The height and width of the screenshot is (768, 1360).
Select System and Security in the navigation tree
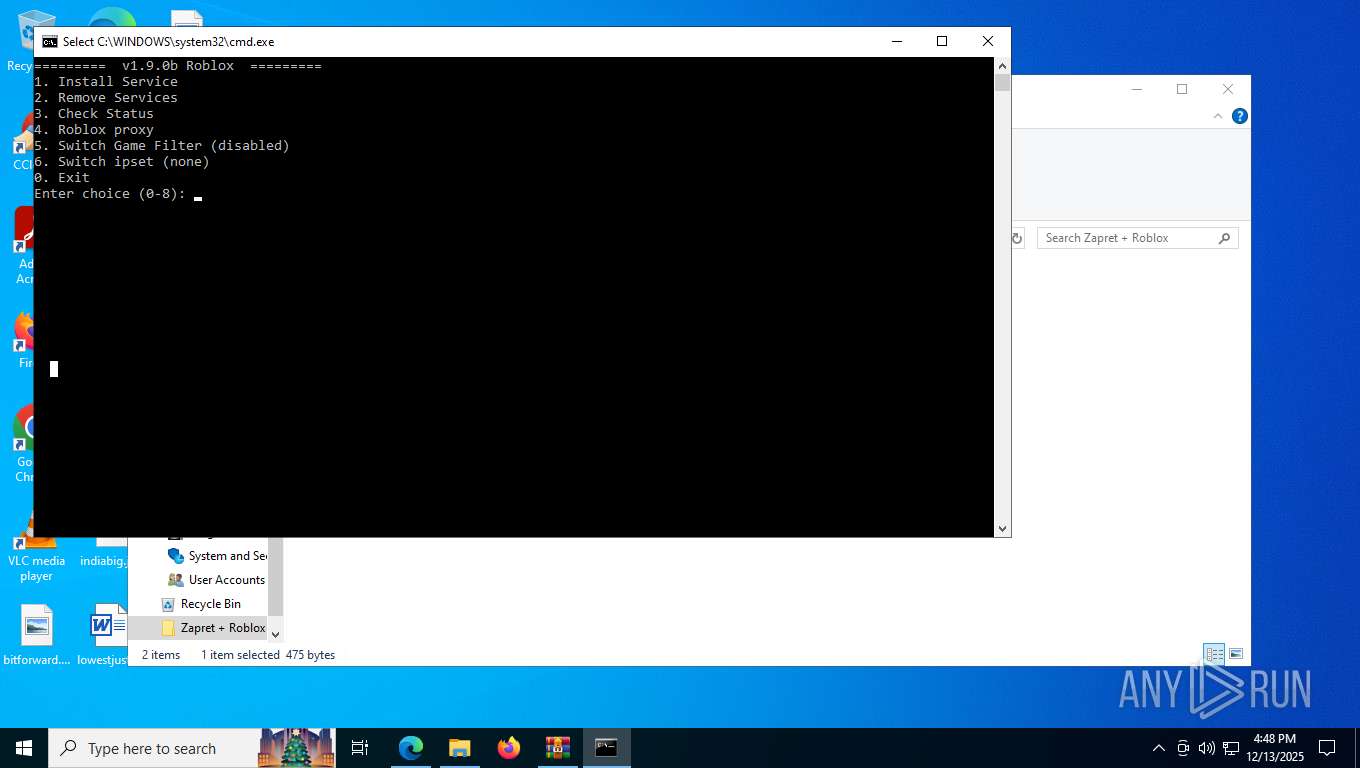pyautogui.click(x=217, y=556)
